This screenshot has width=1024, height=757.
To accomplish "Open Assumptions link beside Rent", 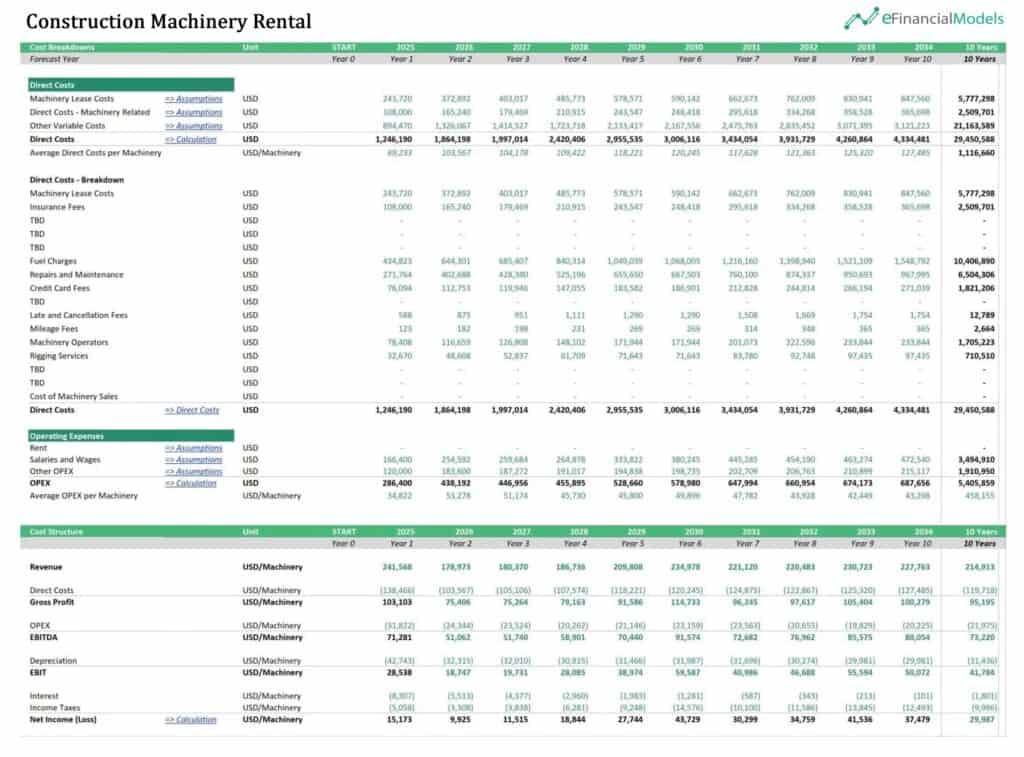I will click(x=193, y=448).
